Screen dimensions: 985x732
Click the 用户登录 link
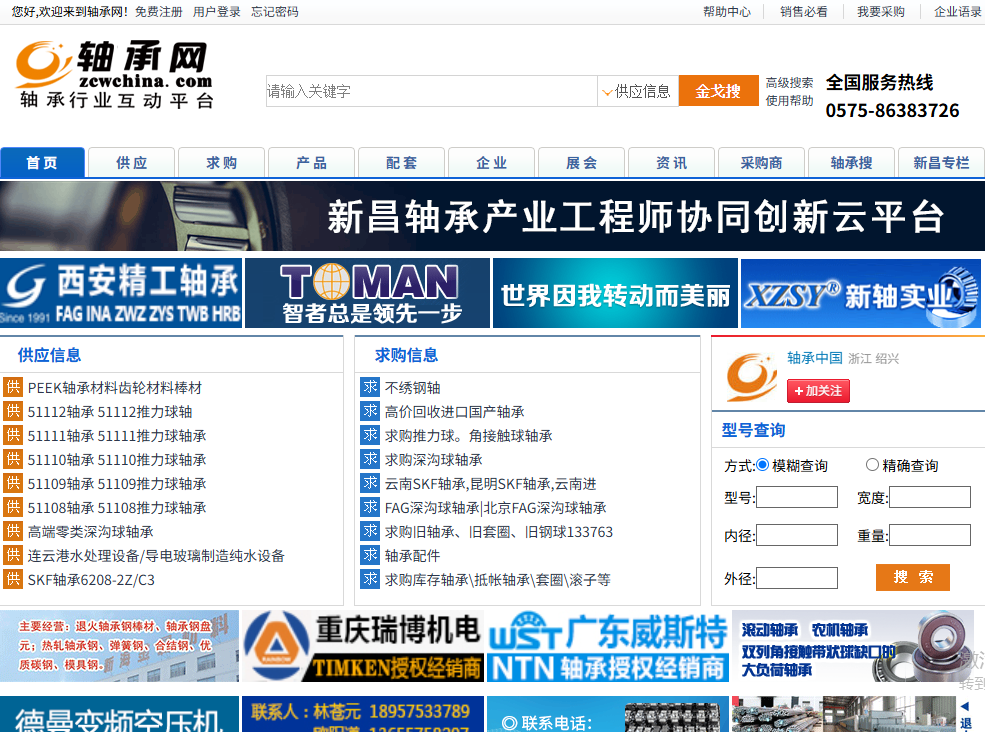click(x=217, y=11)
